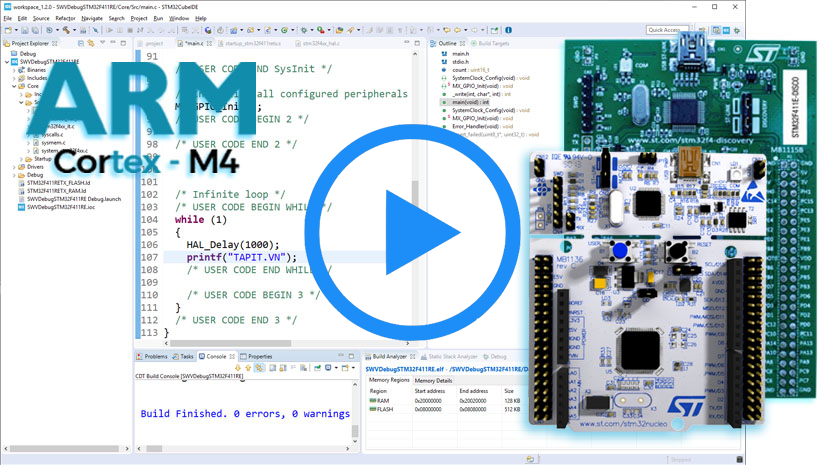Expand the Debug folder in the project tree
The height and width of the screenshot is (465, 825).
(x=14, y=175)
